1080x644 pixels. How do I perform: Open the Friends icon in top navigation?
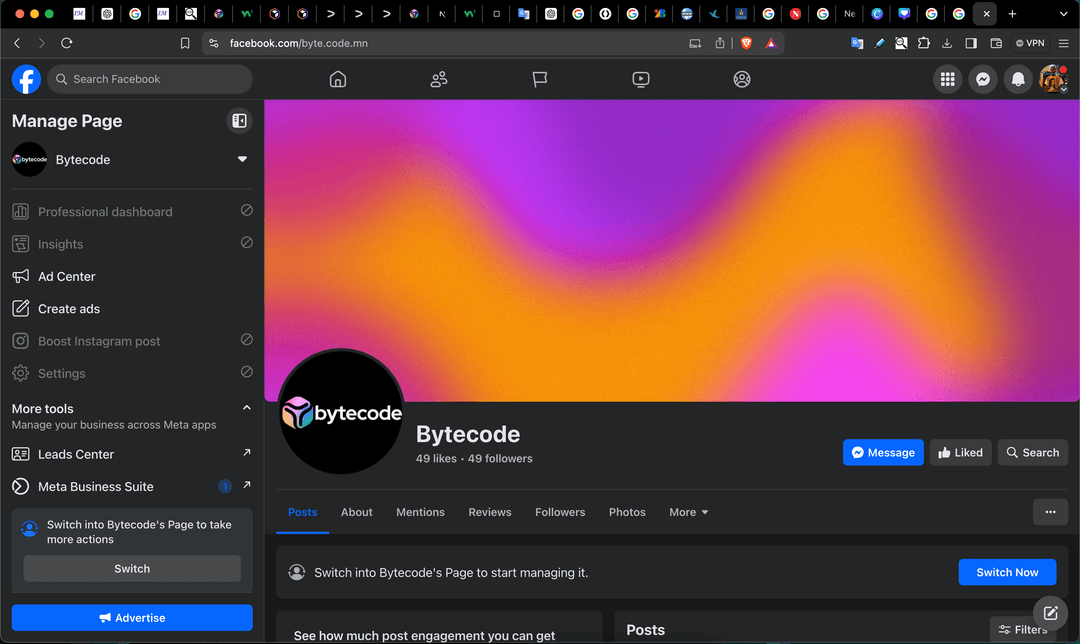439,79
